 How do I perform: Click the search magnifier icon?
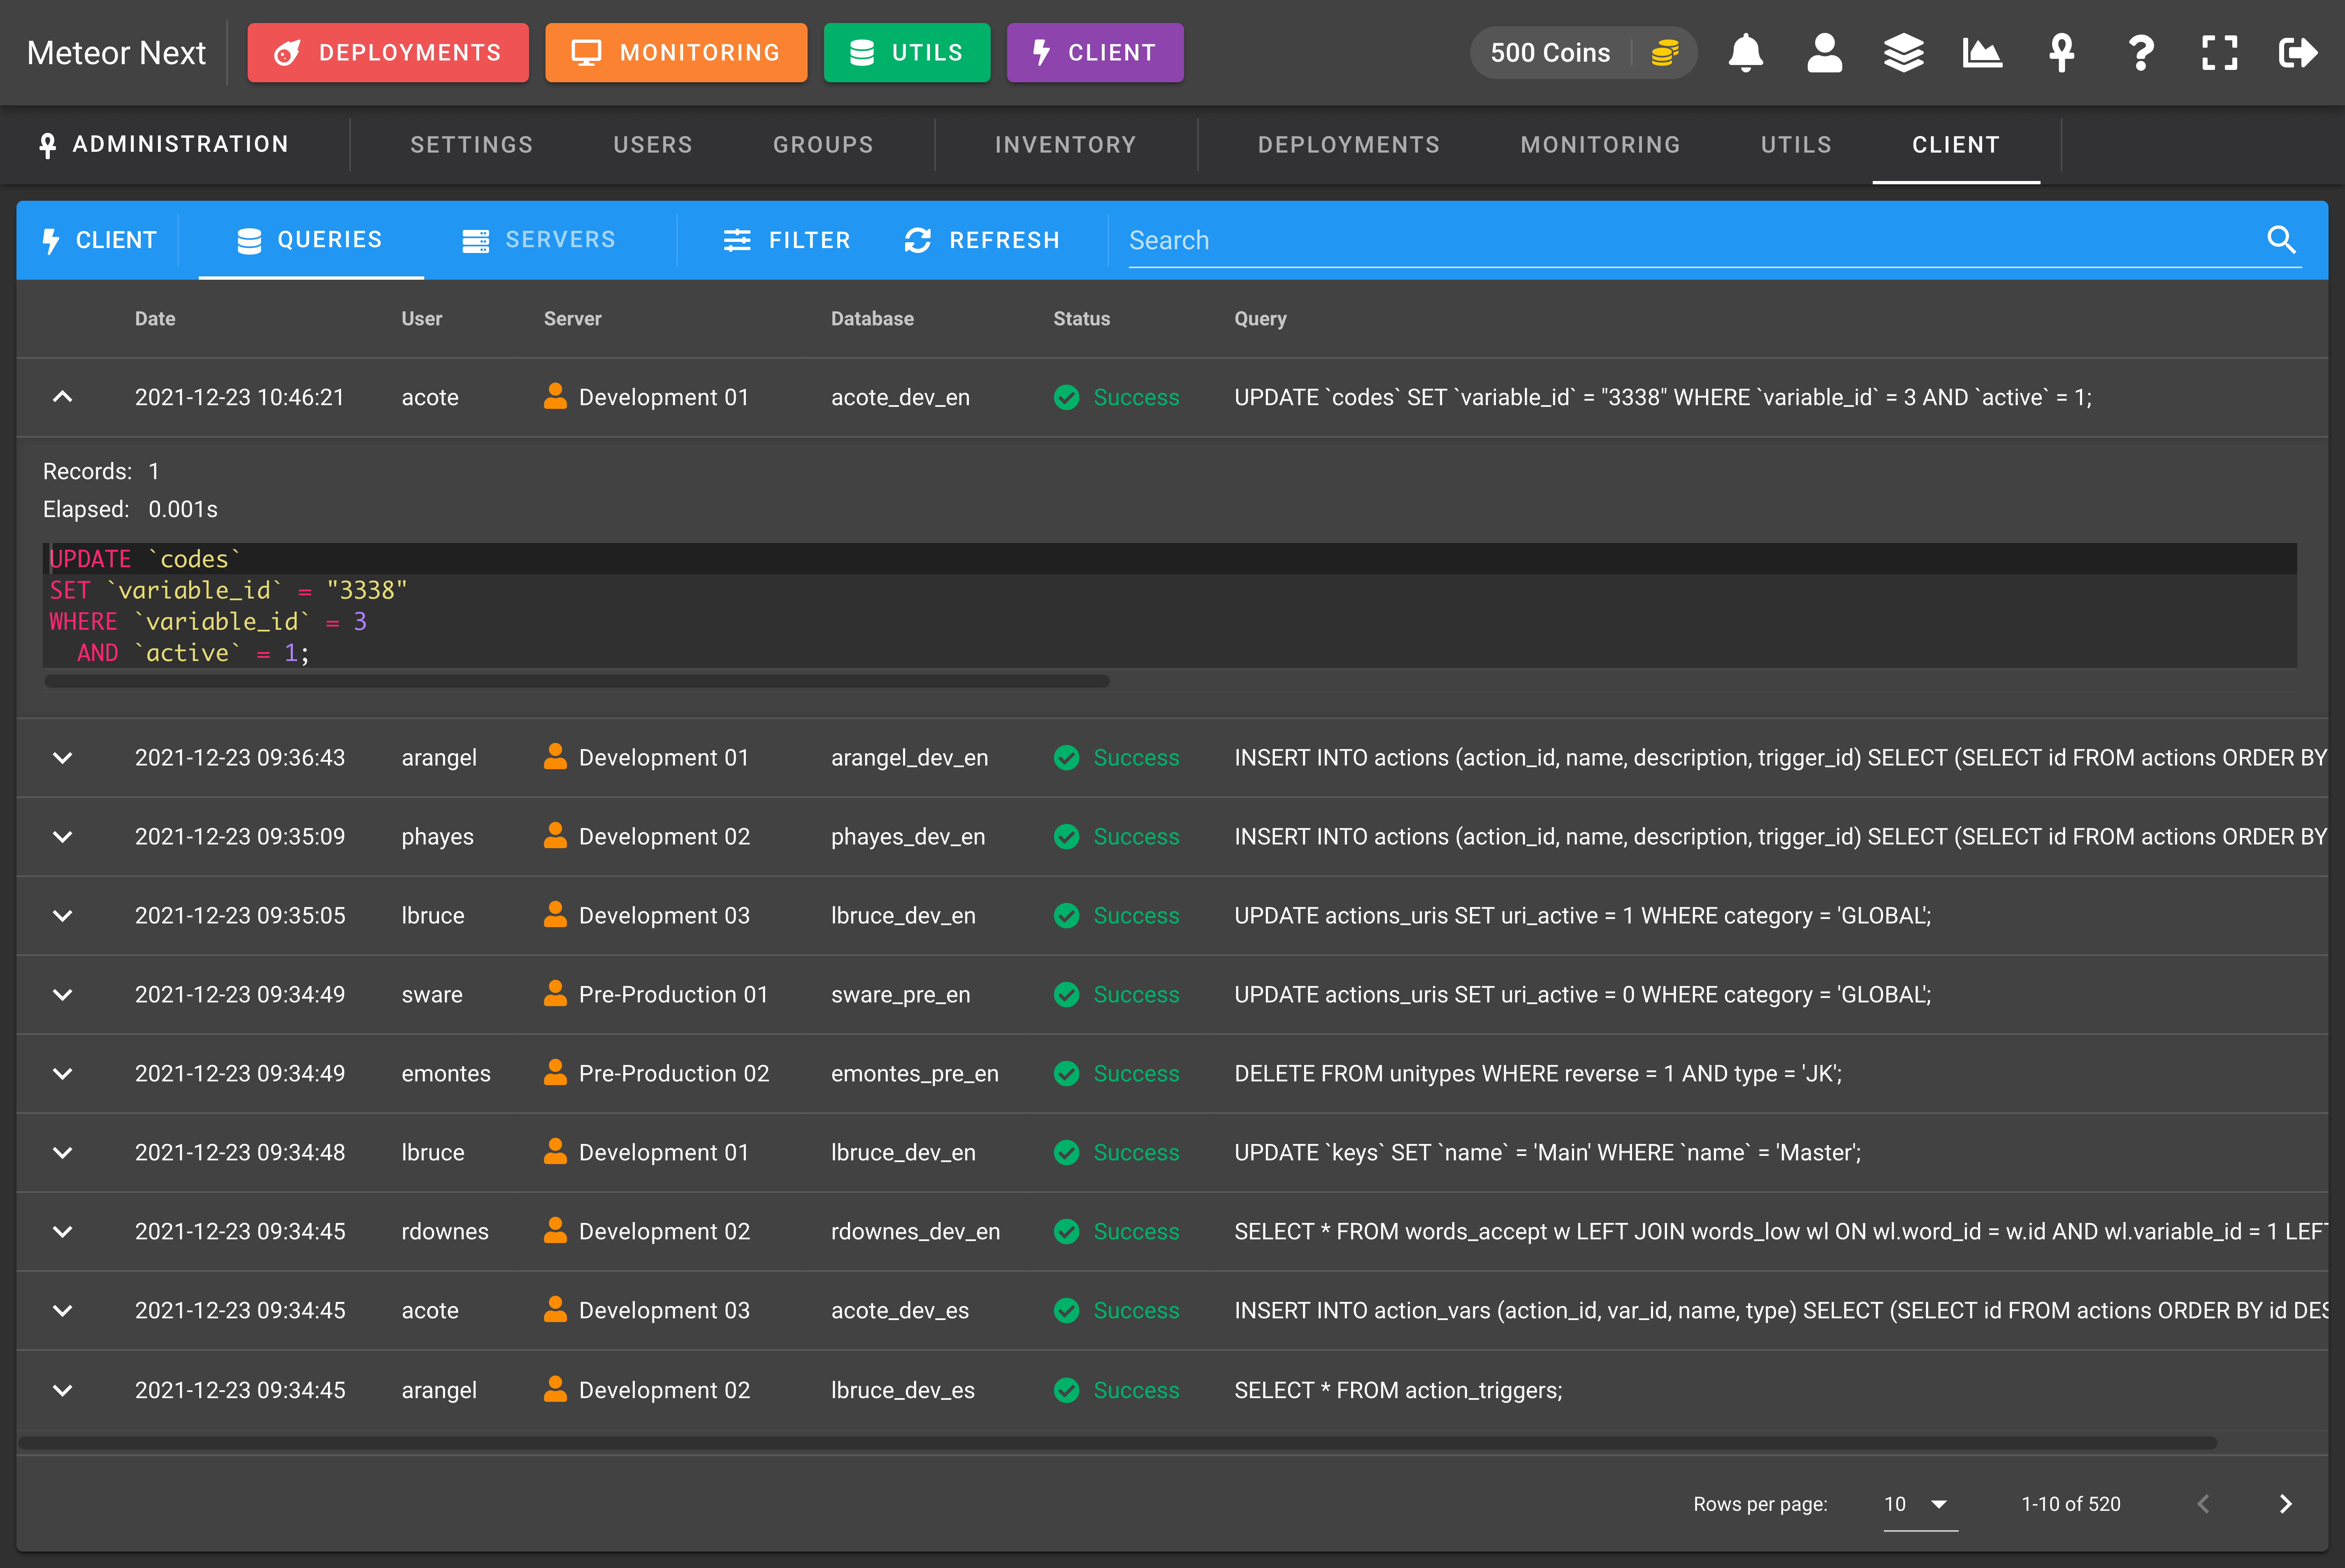[2281, 240]
